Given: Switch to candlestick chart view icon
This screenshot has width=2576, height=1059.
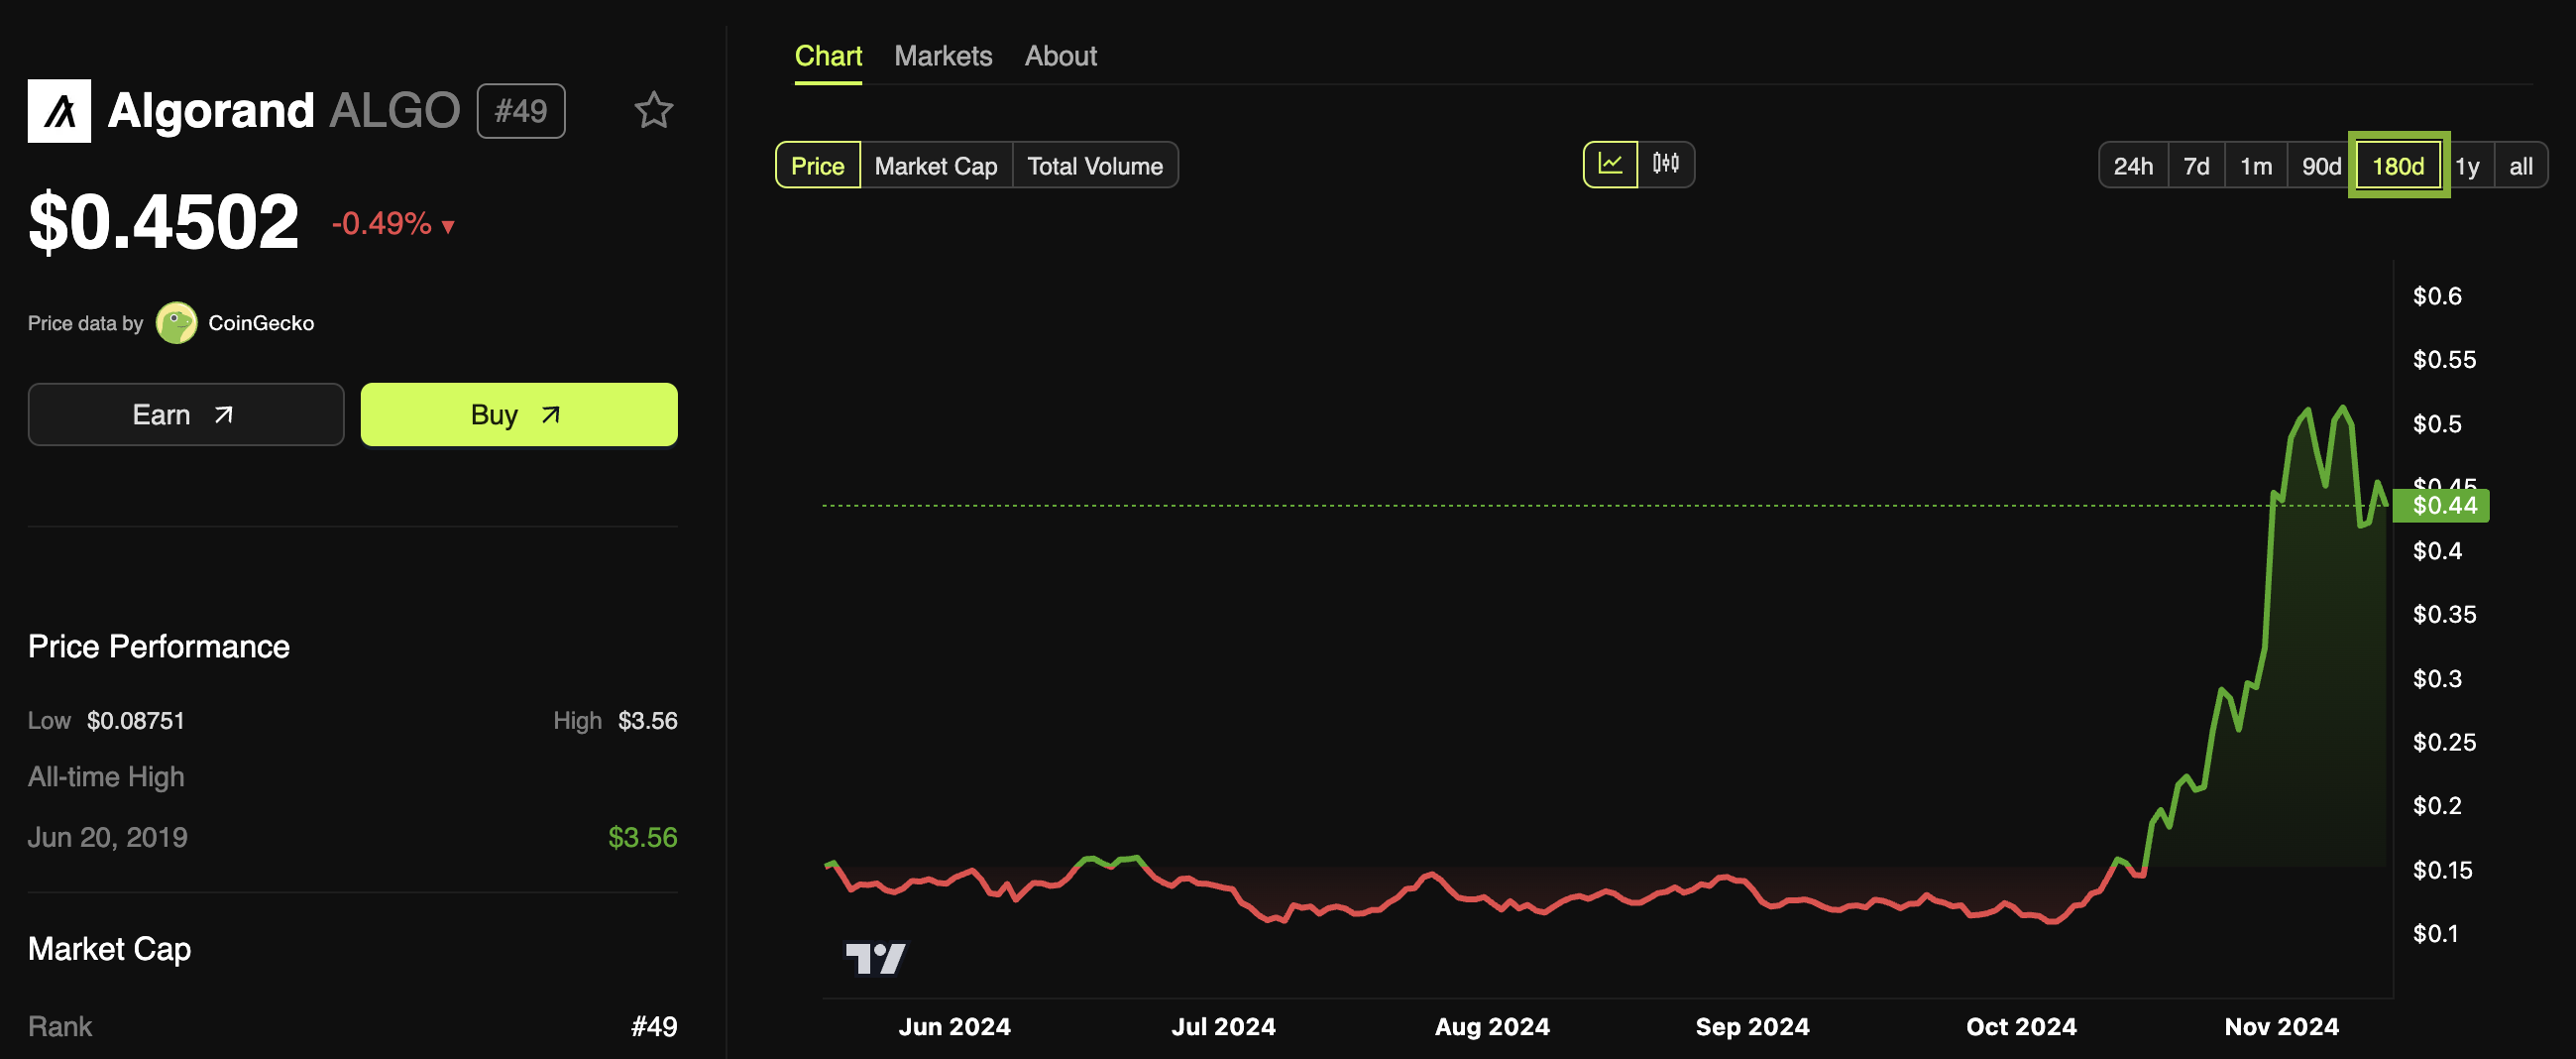Looking at the screenshot, I should coord(1665,164).
